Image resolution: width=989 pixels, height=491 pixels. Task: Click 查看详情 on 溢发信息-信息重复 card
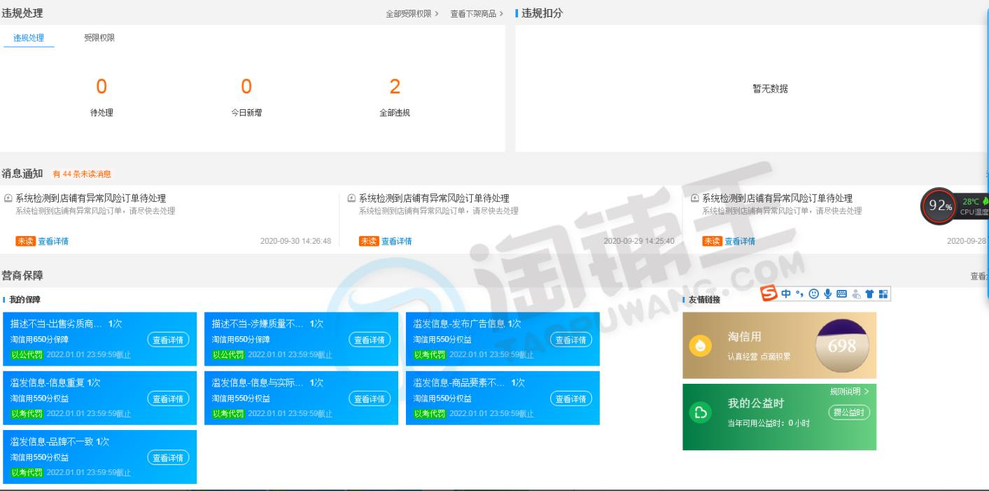coord(169,399)
